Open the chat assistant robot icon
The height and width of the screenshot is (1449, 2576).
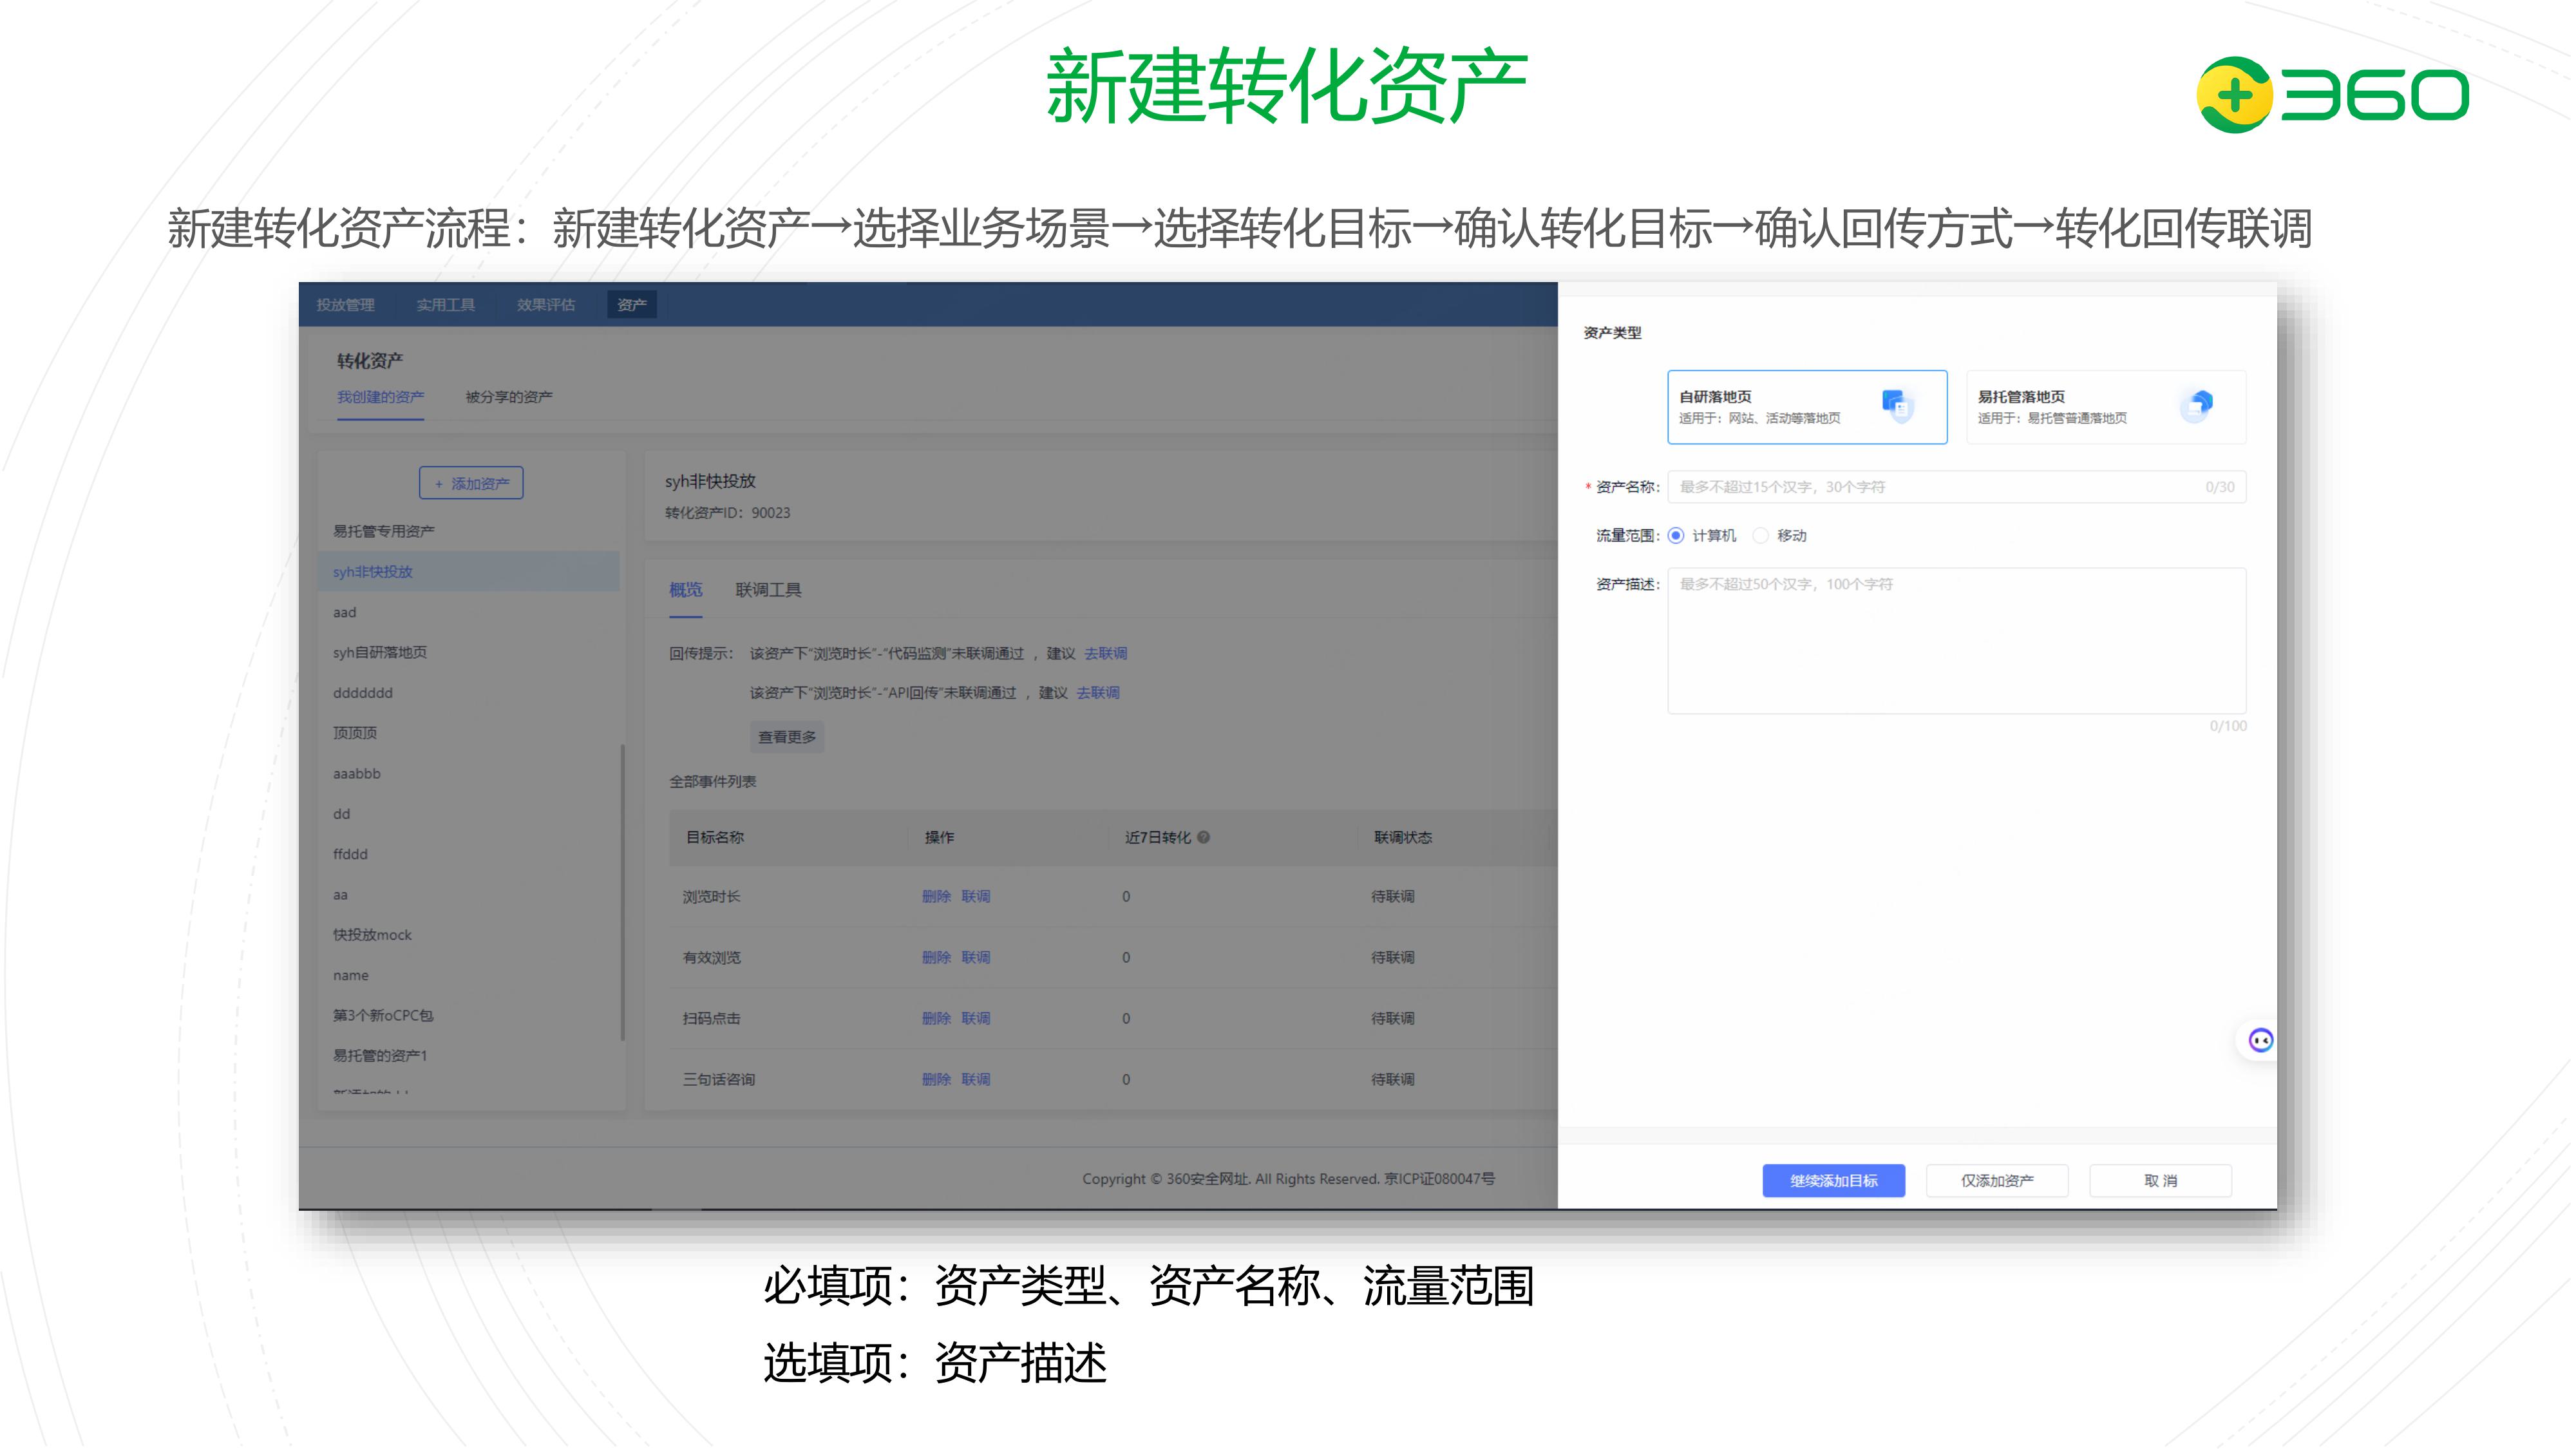(x=2260, y=1041)
